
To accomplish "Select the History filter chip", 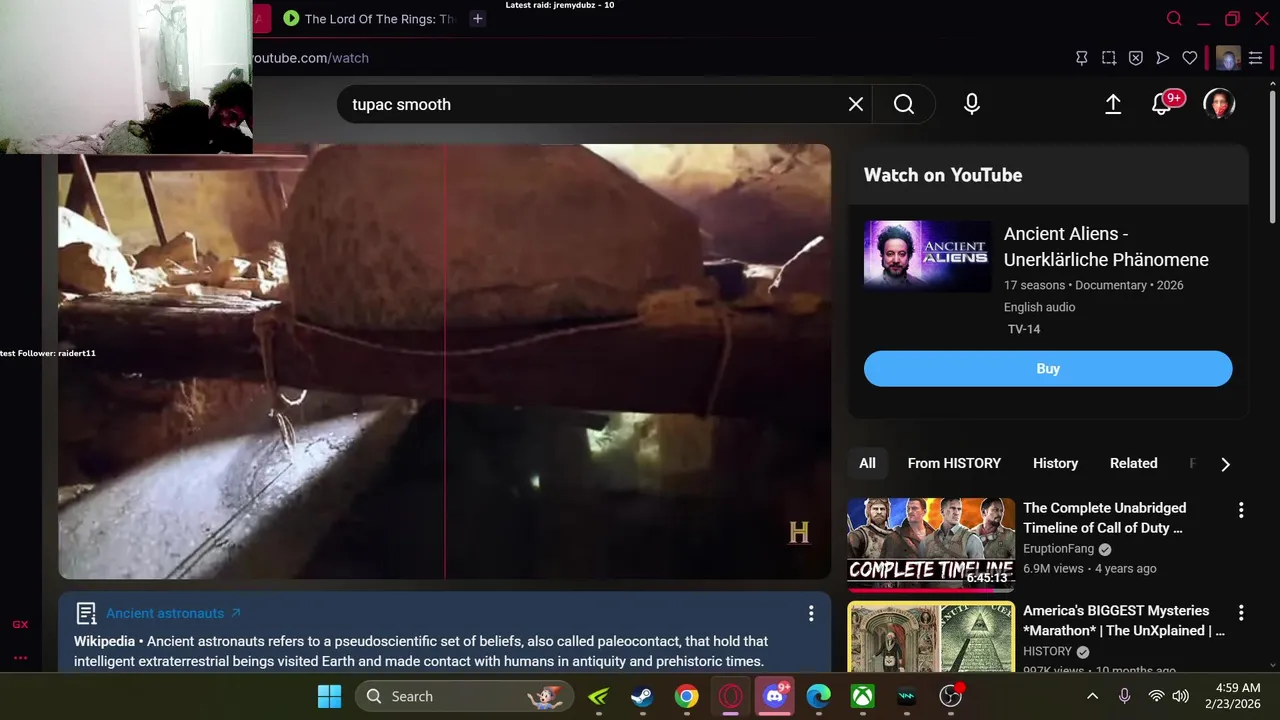I will [1055, 463].
